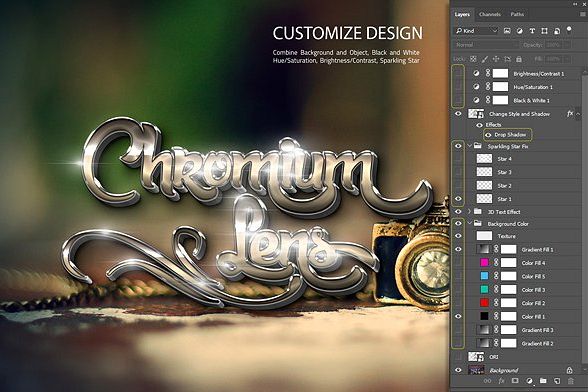Click the red Color Fill 2 swatch

(x=484, y=303)
